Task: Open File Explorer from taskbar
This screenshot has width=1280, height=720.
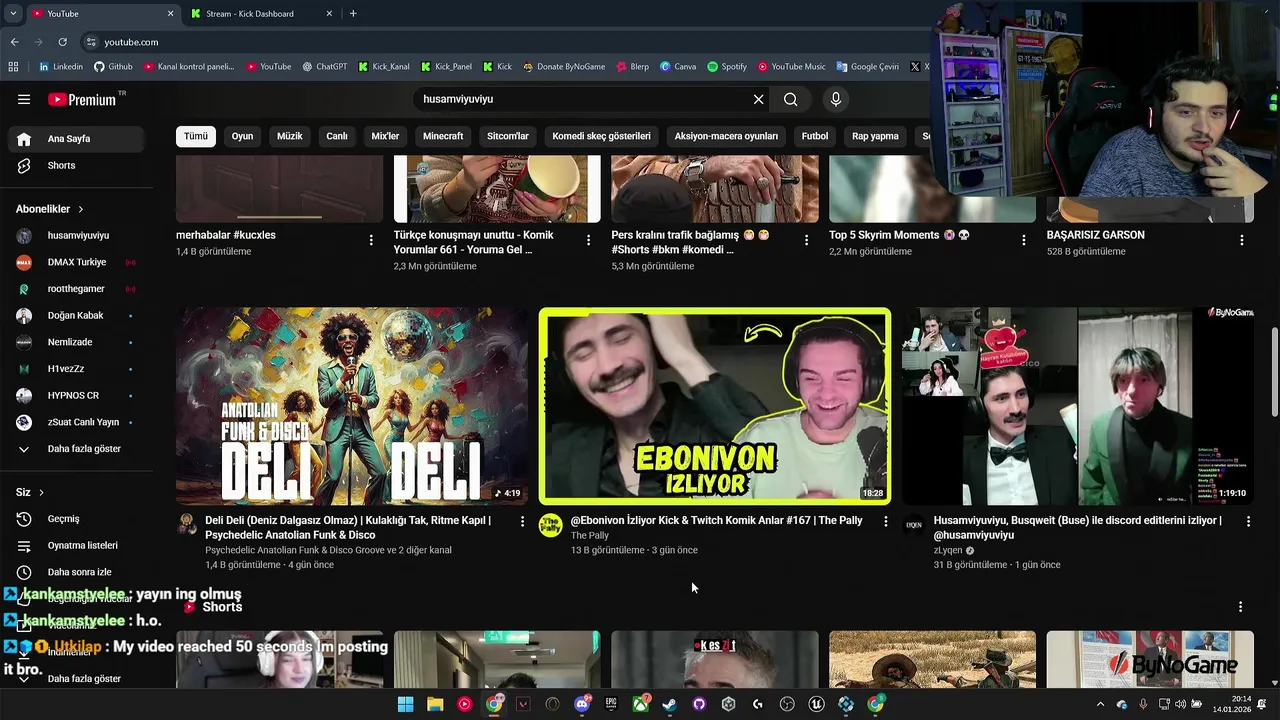Action: [435, 704]
